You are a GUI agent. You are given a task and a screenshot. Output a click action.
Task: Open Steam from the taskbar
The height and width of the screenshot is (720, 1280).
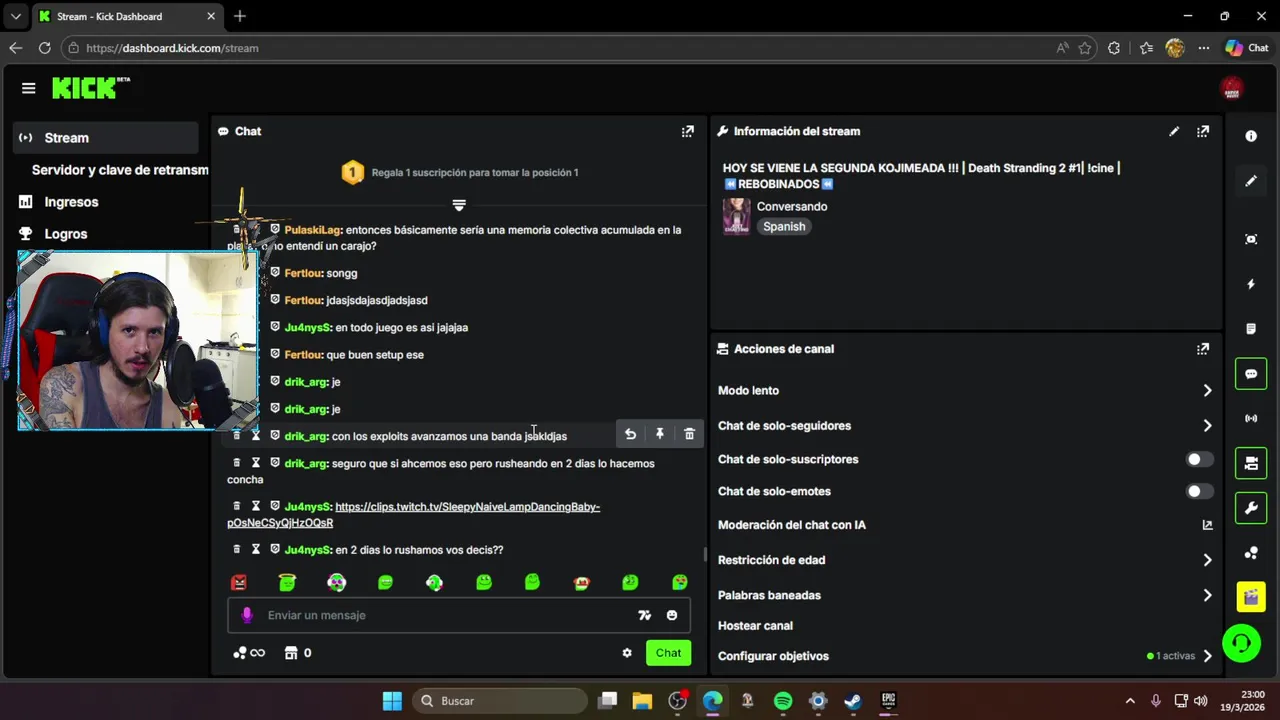[853, 701]
